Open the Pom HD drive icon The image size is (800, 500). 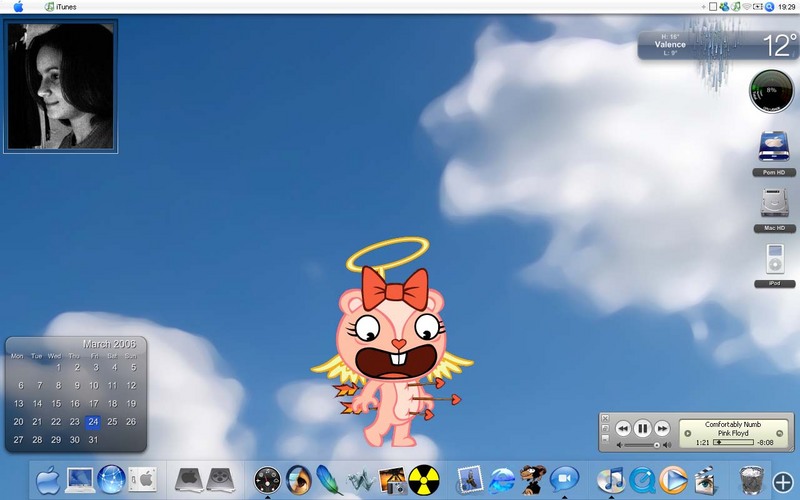click(774, 147)
